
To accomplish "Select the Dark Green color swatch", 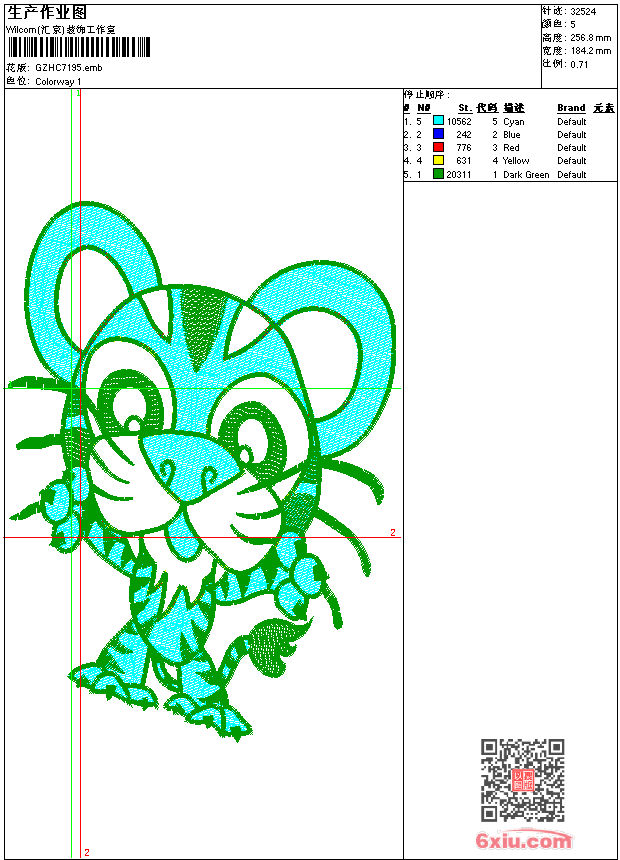I will (438, 174).
